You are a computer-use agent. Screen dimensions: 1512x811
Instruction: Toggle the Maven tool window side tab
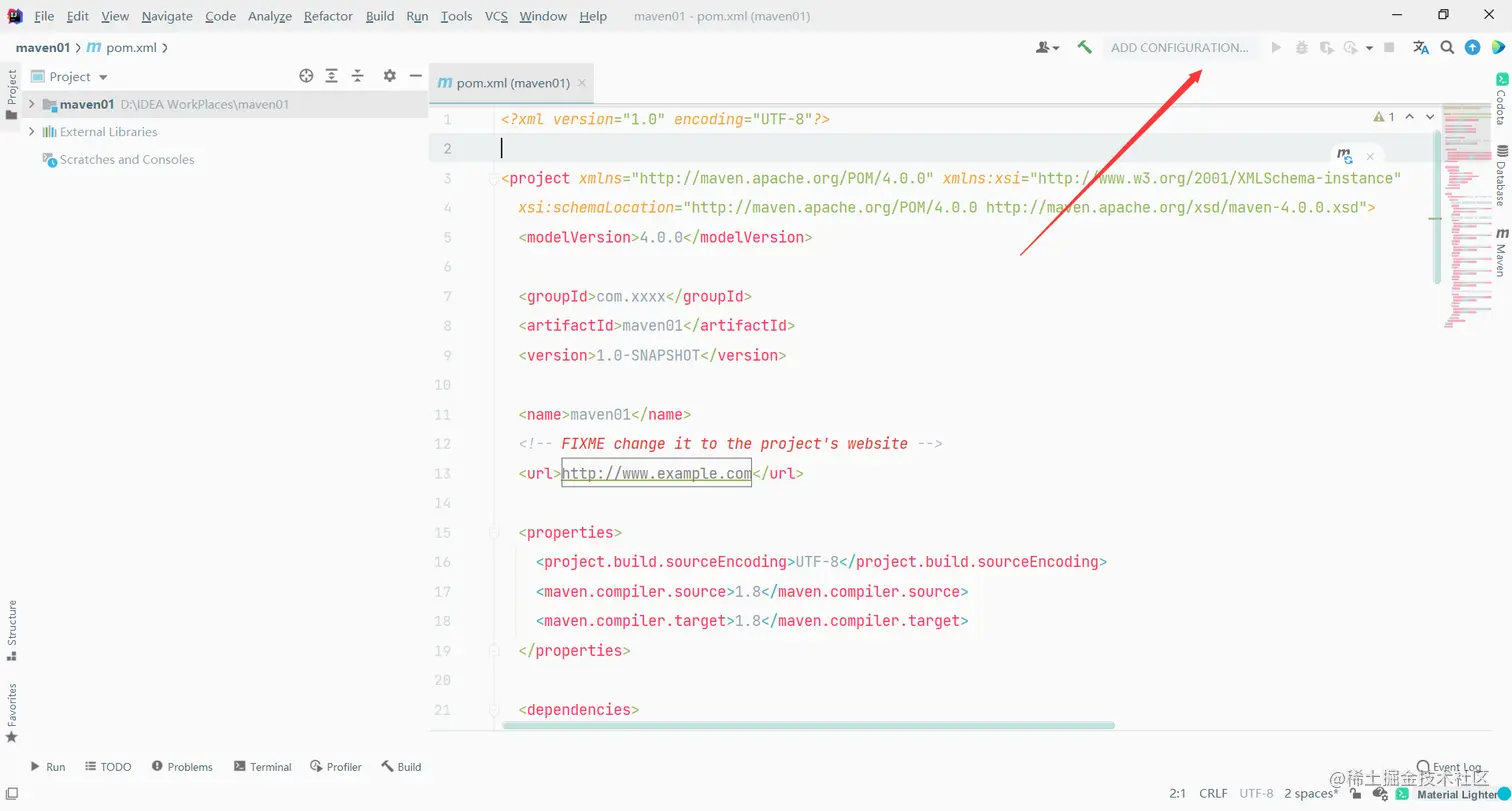[1500, 252]
